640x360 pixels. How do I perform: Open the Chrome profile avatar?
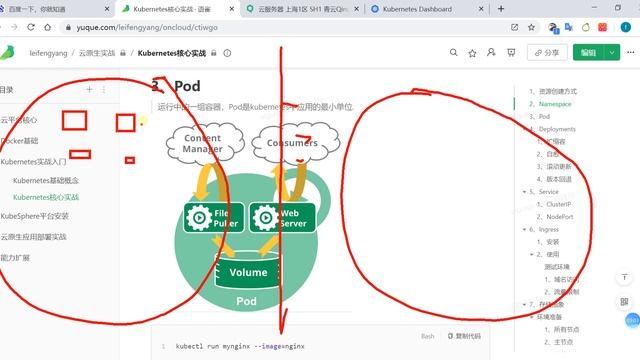(625, 27)
